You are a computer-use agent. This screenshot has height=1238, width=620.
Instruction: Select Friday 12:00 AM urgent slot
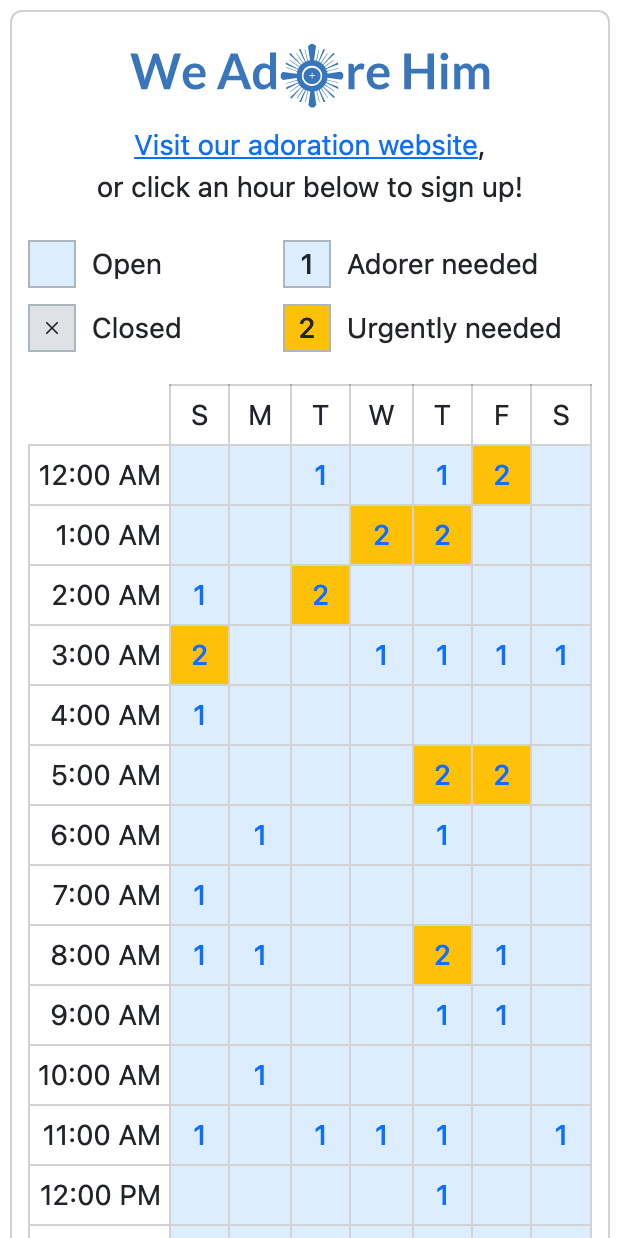point(501,475)
